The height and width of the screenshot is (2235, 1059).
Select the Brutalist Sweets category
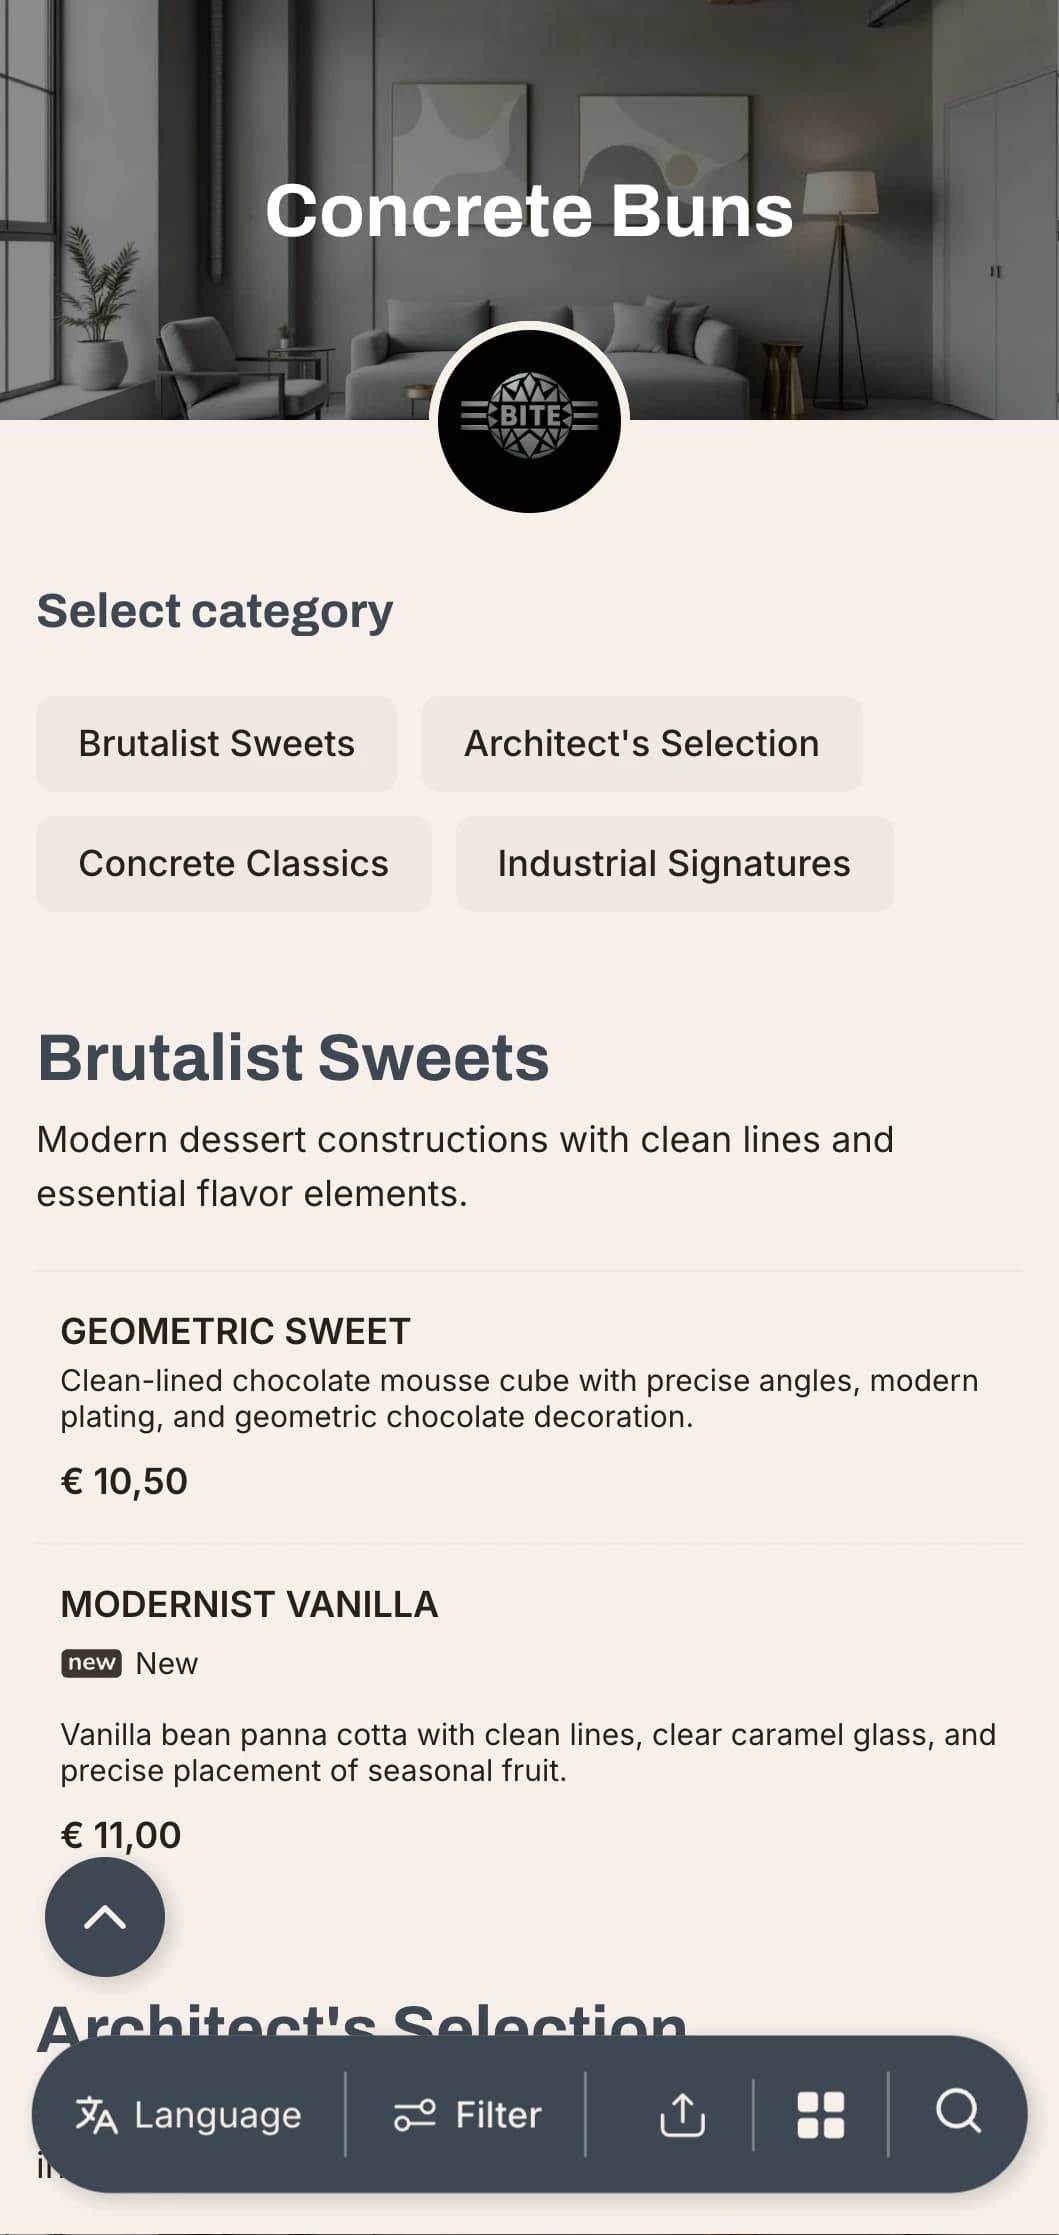pyautogui.click(x=217, y=744)
